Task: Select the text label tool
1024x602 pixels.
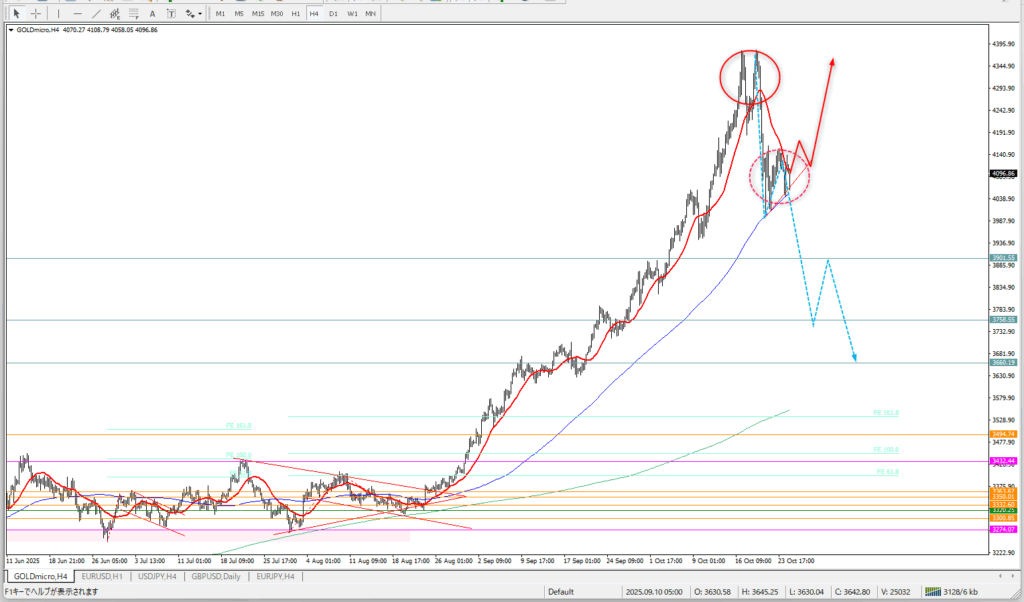Action: 171,13
